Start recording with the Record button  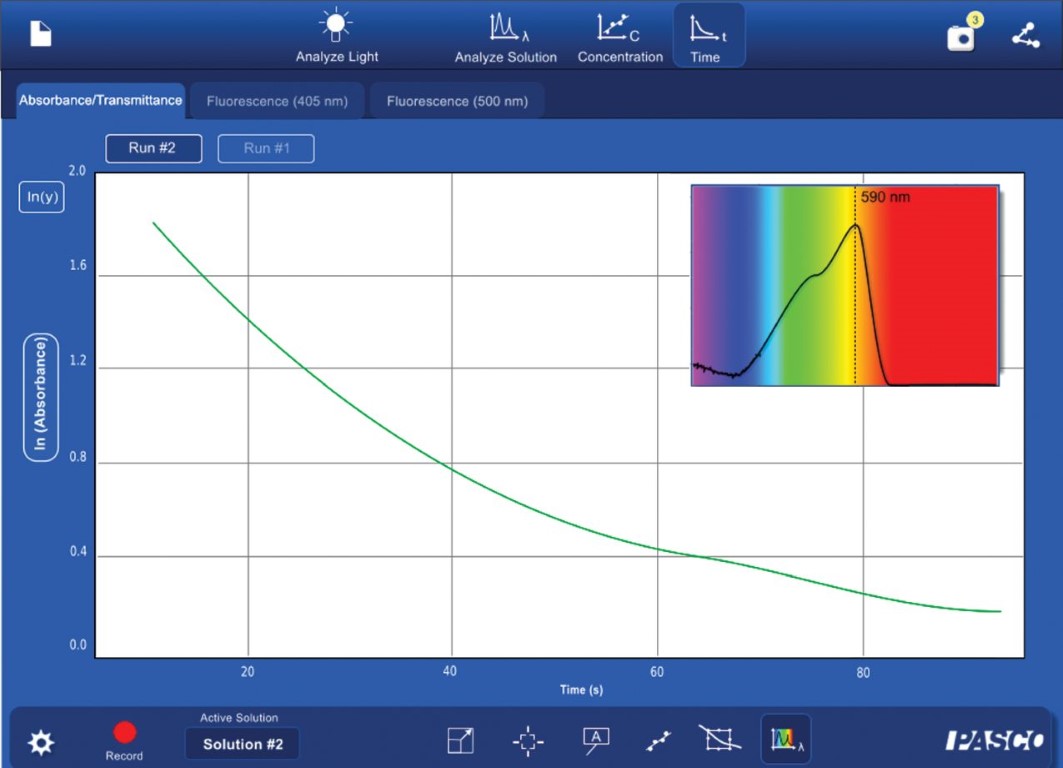tap(125, 734)
